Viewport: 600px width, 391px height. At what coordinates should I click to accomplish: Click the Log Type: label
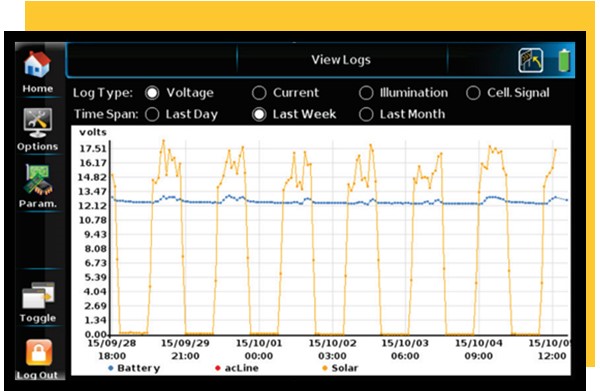click(103, 93)
